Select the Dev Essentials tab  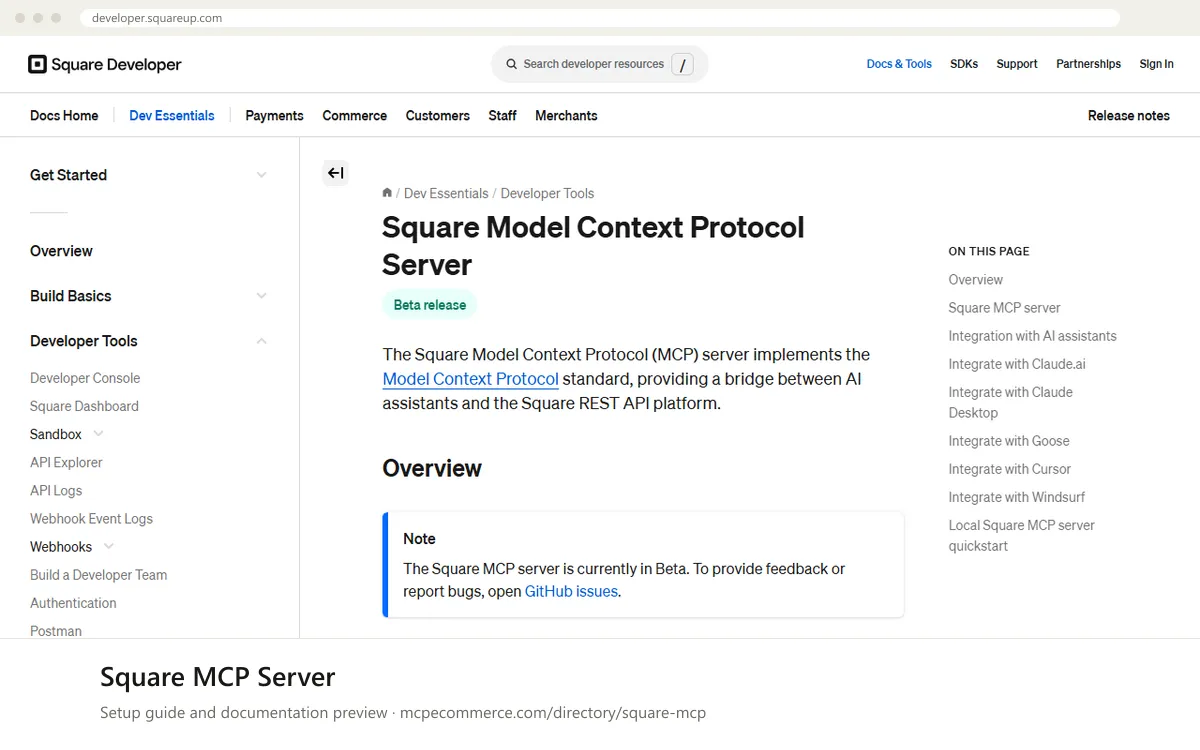[172, 115]
